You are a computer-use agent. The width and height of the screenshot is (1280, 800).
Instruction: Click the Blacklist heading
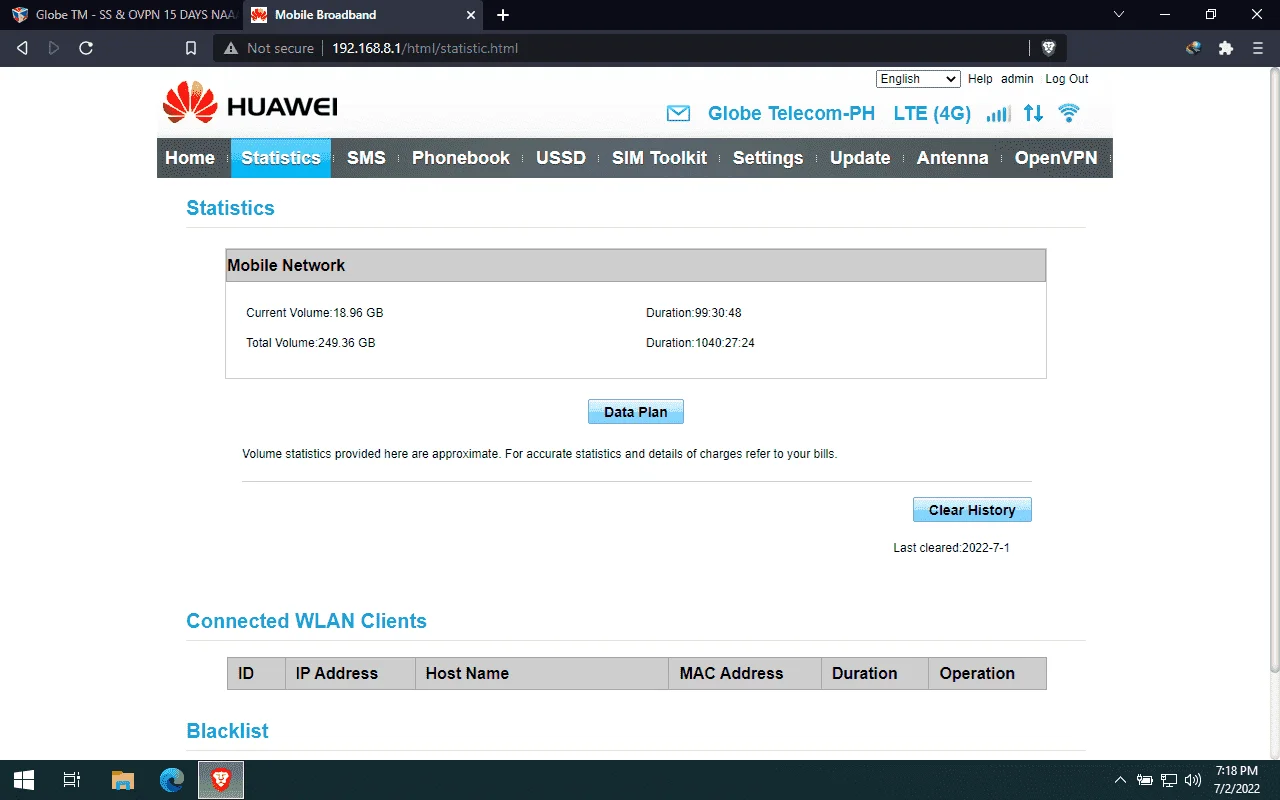pyautogui.click(x=227, y=731)
